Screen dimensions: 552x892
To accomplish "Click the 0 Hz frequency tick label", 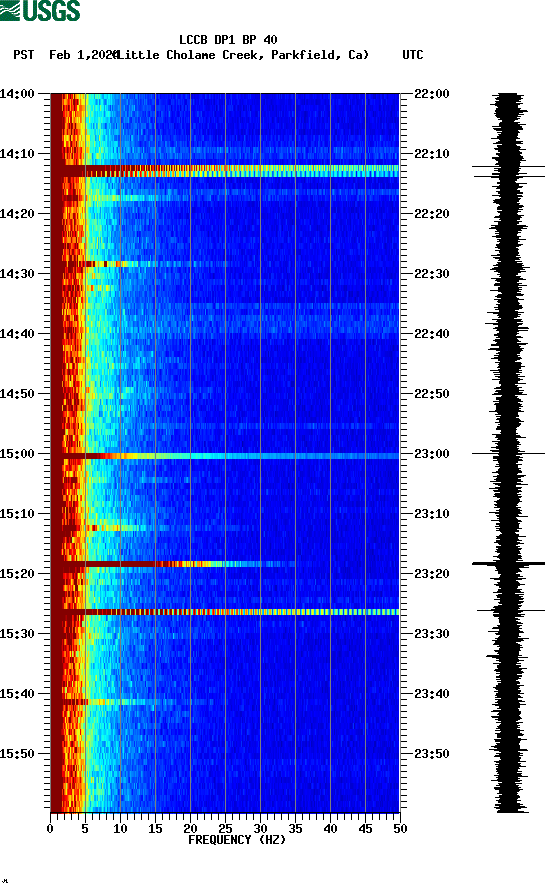I will 50,829.
